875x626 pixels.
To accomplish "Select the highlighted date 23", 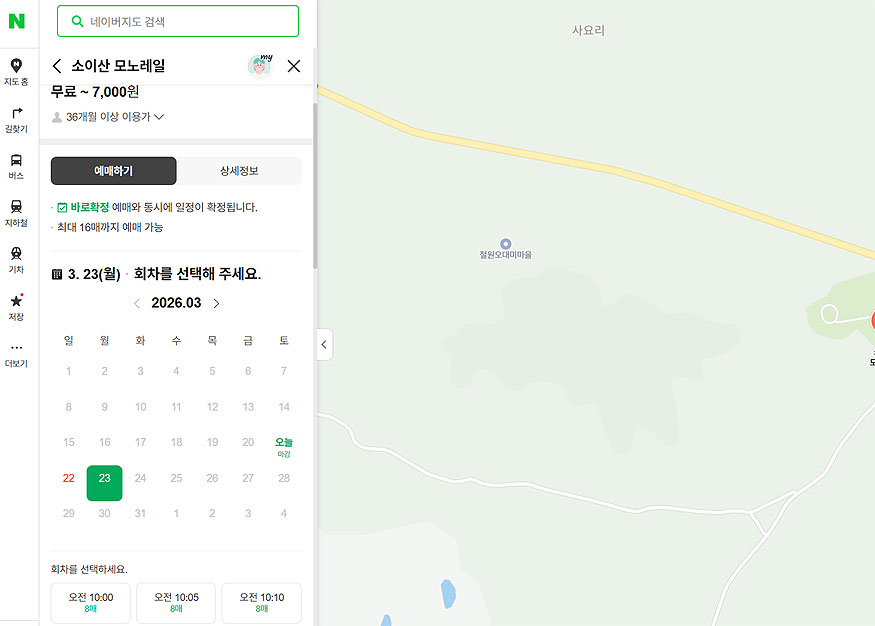I will 104,479.
